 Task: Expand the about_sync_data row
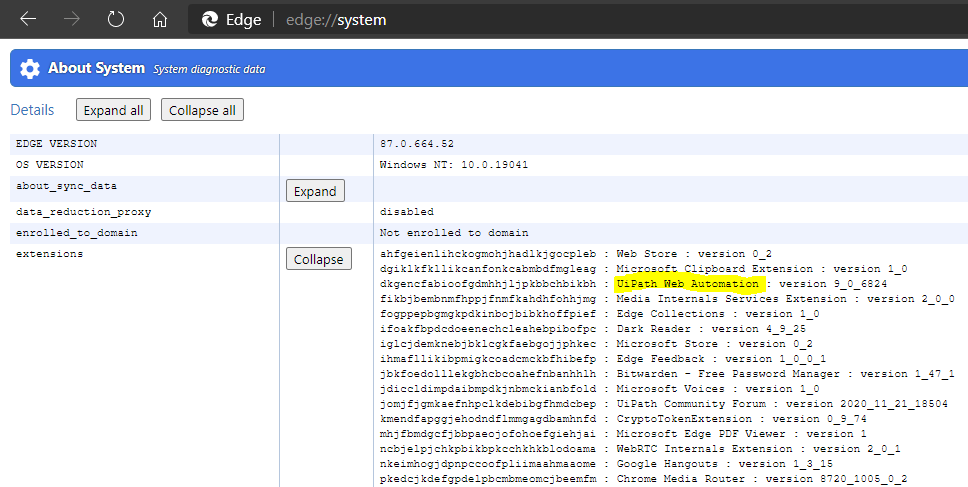point(315,191)
